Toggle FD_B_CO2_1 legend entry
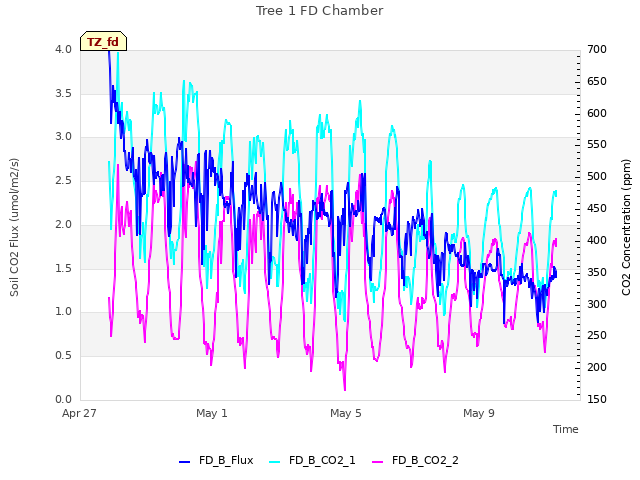 click(x=312, y=460)
